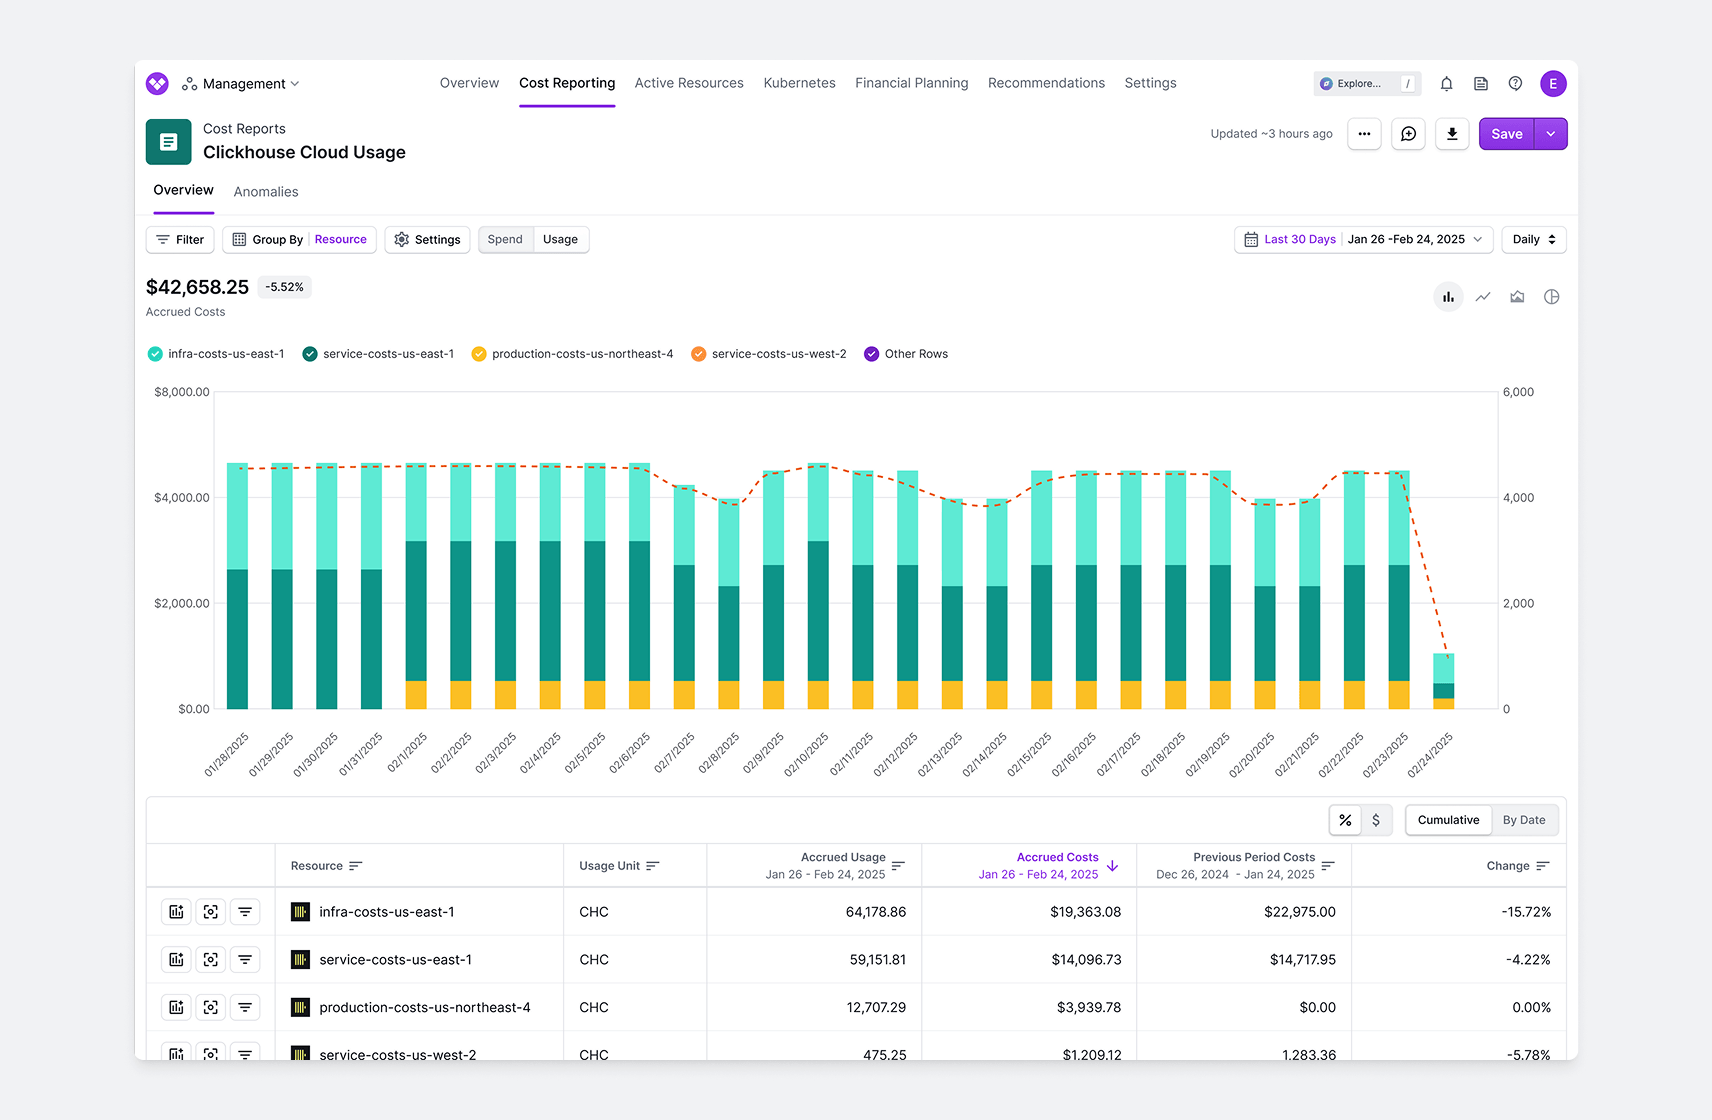Open the Daily granularity dropdown
This screenshot has height=1120, width=1712.
coord(1533,240)
